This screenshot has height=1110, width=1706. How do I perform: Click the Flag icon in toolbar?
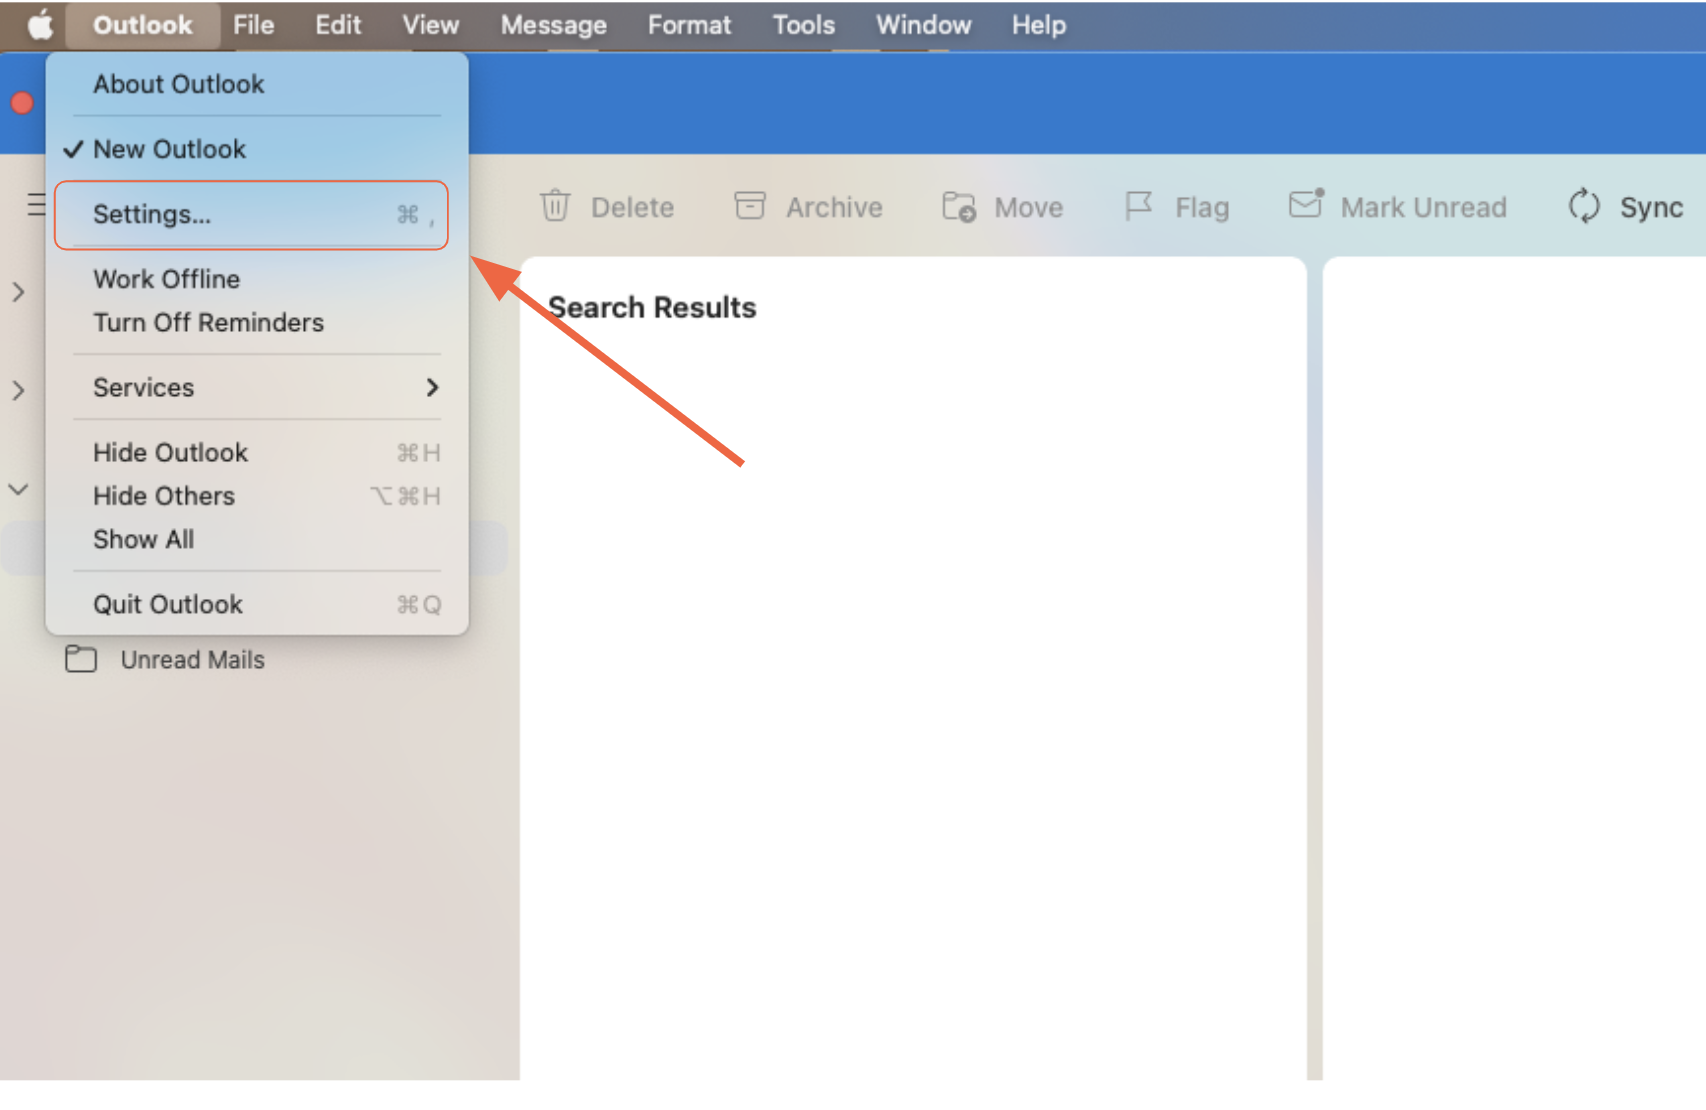1138,206
